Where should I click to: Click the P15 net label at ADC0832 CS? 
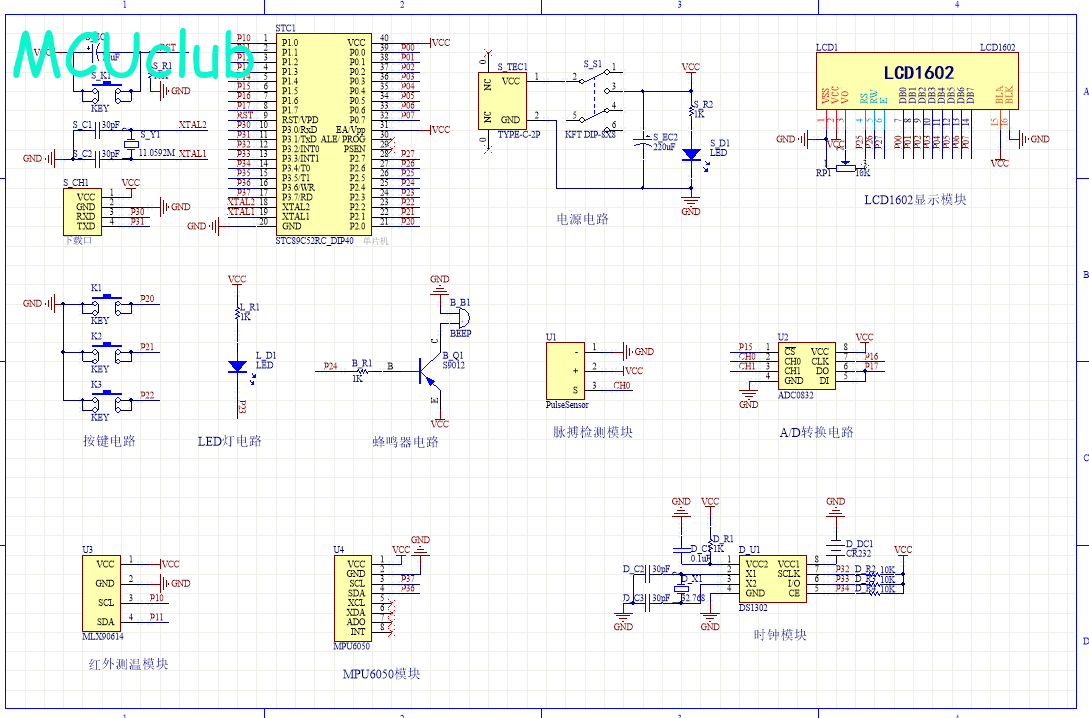(745, 347)
